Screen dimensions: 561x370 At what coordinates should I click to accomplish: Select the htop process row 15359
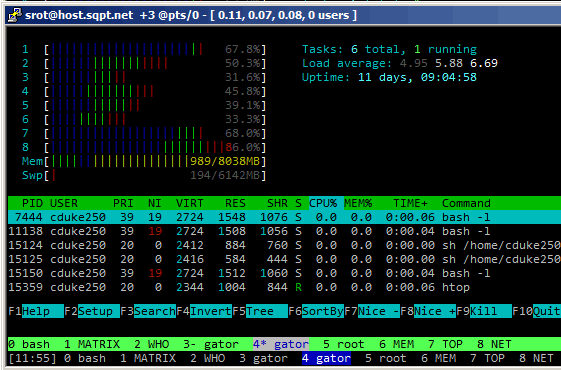284,287
